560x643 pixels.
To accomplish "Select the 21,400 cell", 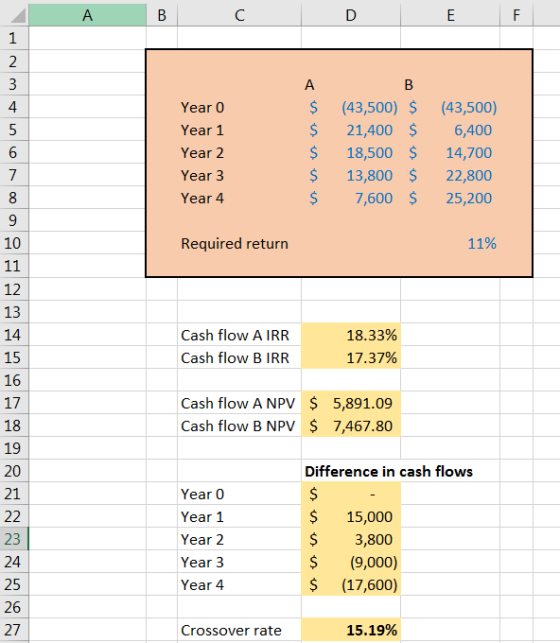I will pyautogui.click(x=351, y=130).
